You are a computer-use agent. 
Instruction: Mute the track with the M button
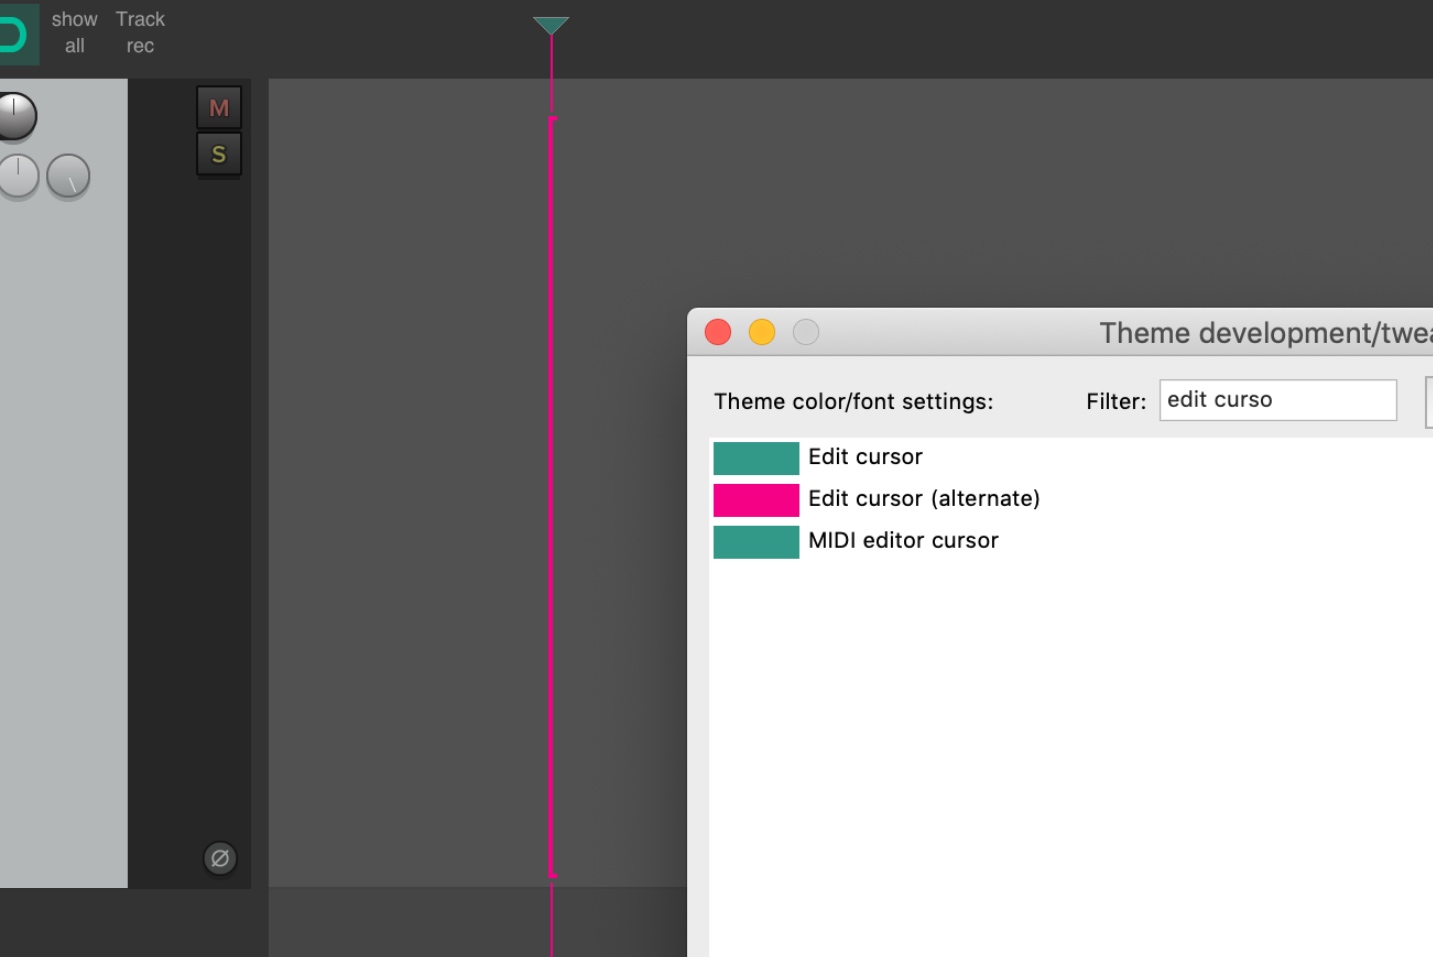pyautogui.click(x=219, y=107)
